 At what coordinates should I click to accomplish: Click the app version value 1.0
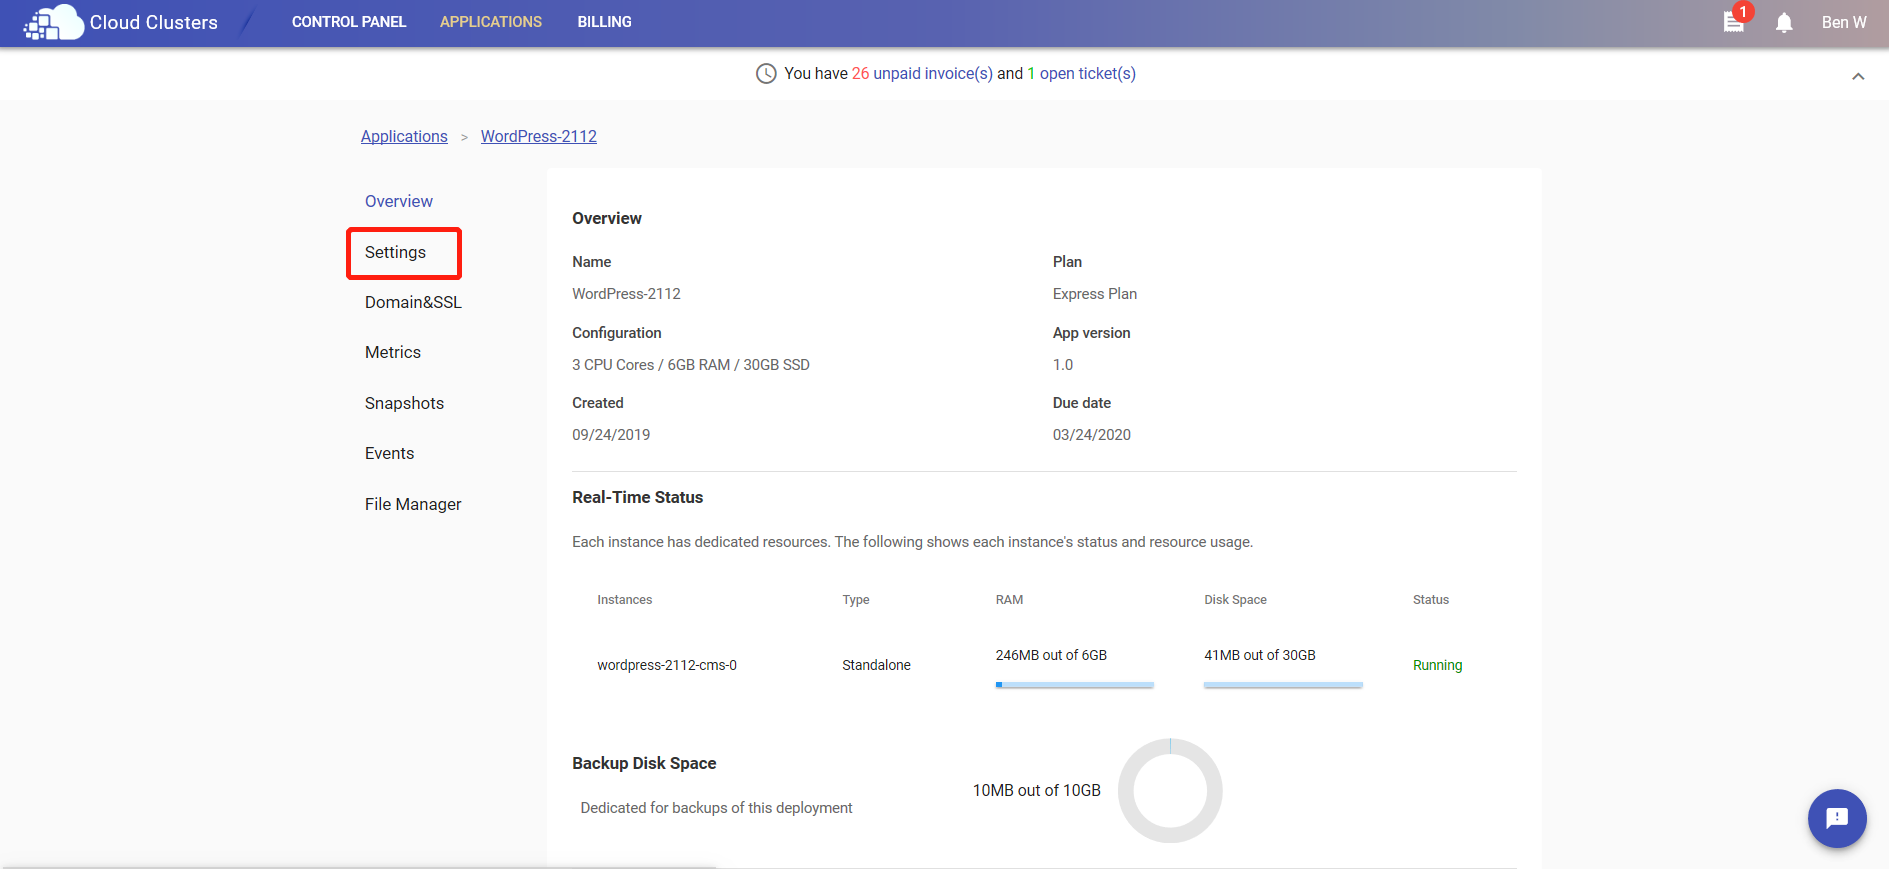1063,365
